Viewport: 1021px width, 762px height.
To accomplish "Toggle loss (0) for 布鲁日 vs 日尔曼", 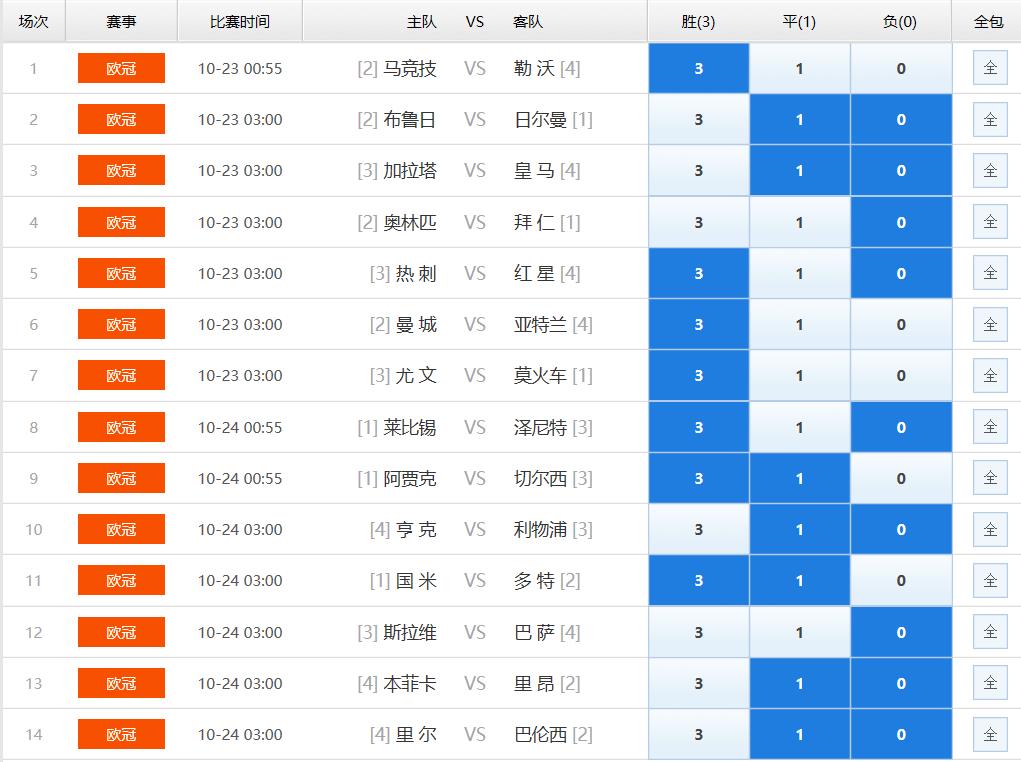I will (x=901, y=119).
